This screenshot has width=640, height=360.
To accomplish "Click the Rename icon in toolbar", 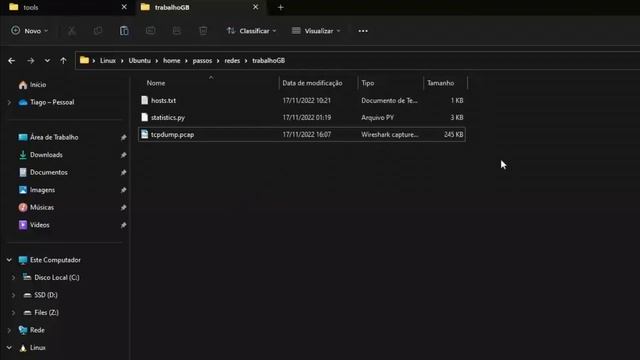I will pos(151,31).
